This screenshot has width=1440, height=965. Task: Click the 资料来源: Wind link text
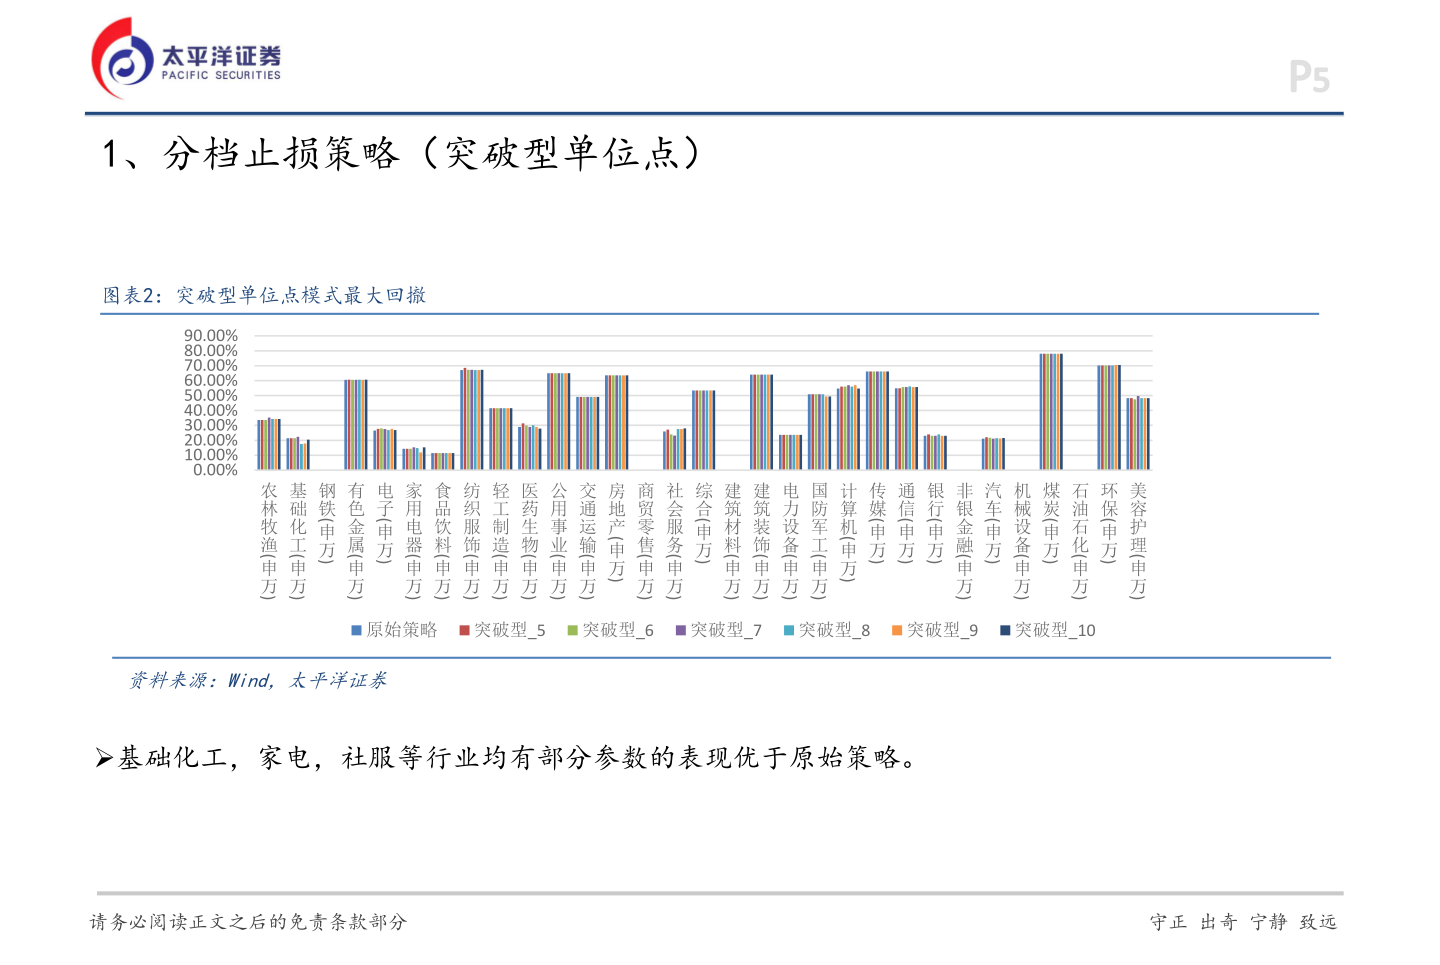259,681
